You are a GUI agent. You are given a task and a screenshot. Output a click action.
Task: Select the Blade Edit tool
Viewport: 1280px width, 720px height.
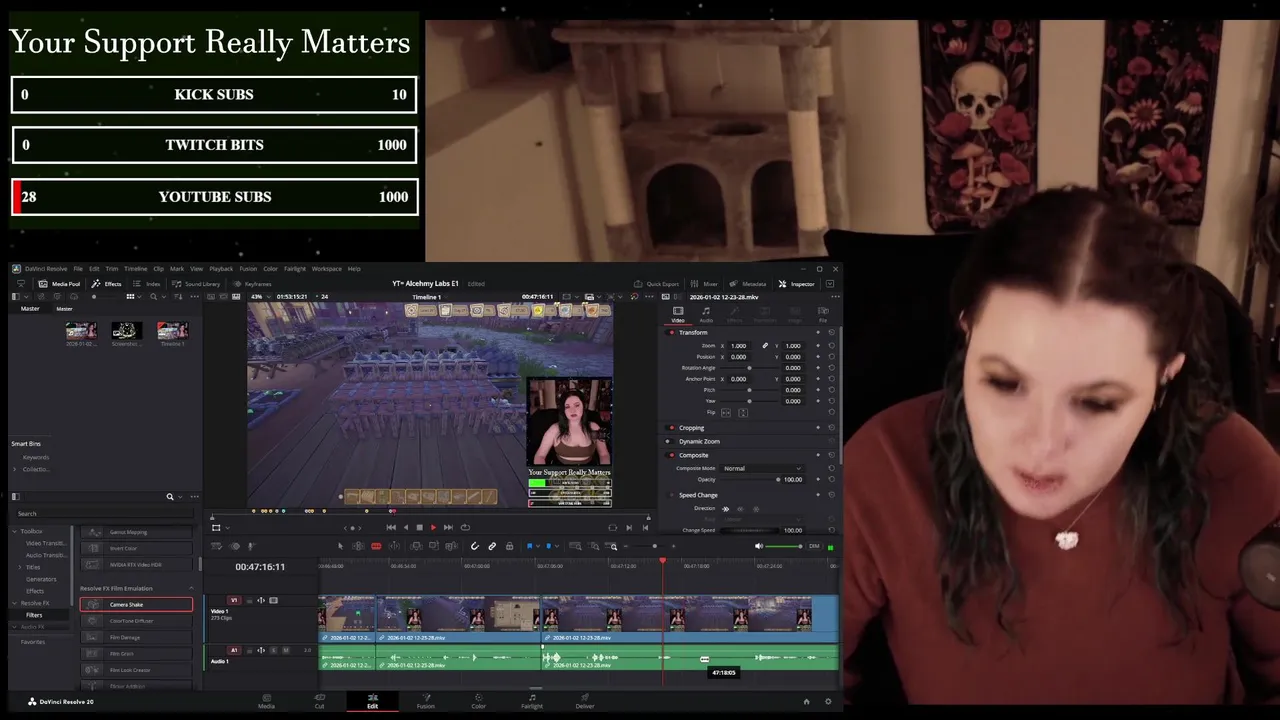376,546
